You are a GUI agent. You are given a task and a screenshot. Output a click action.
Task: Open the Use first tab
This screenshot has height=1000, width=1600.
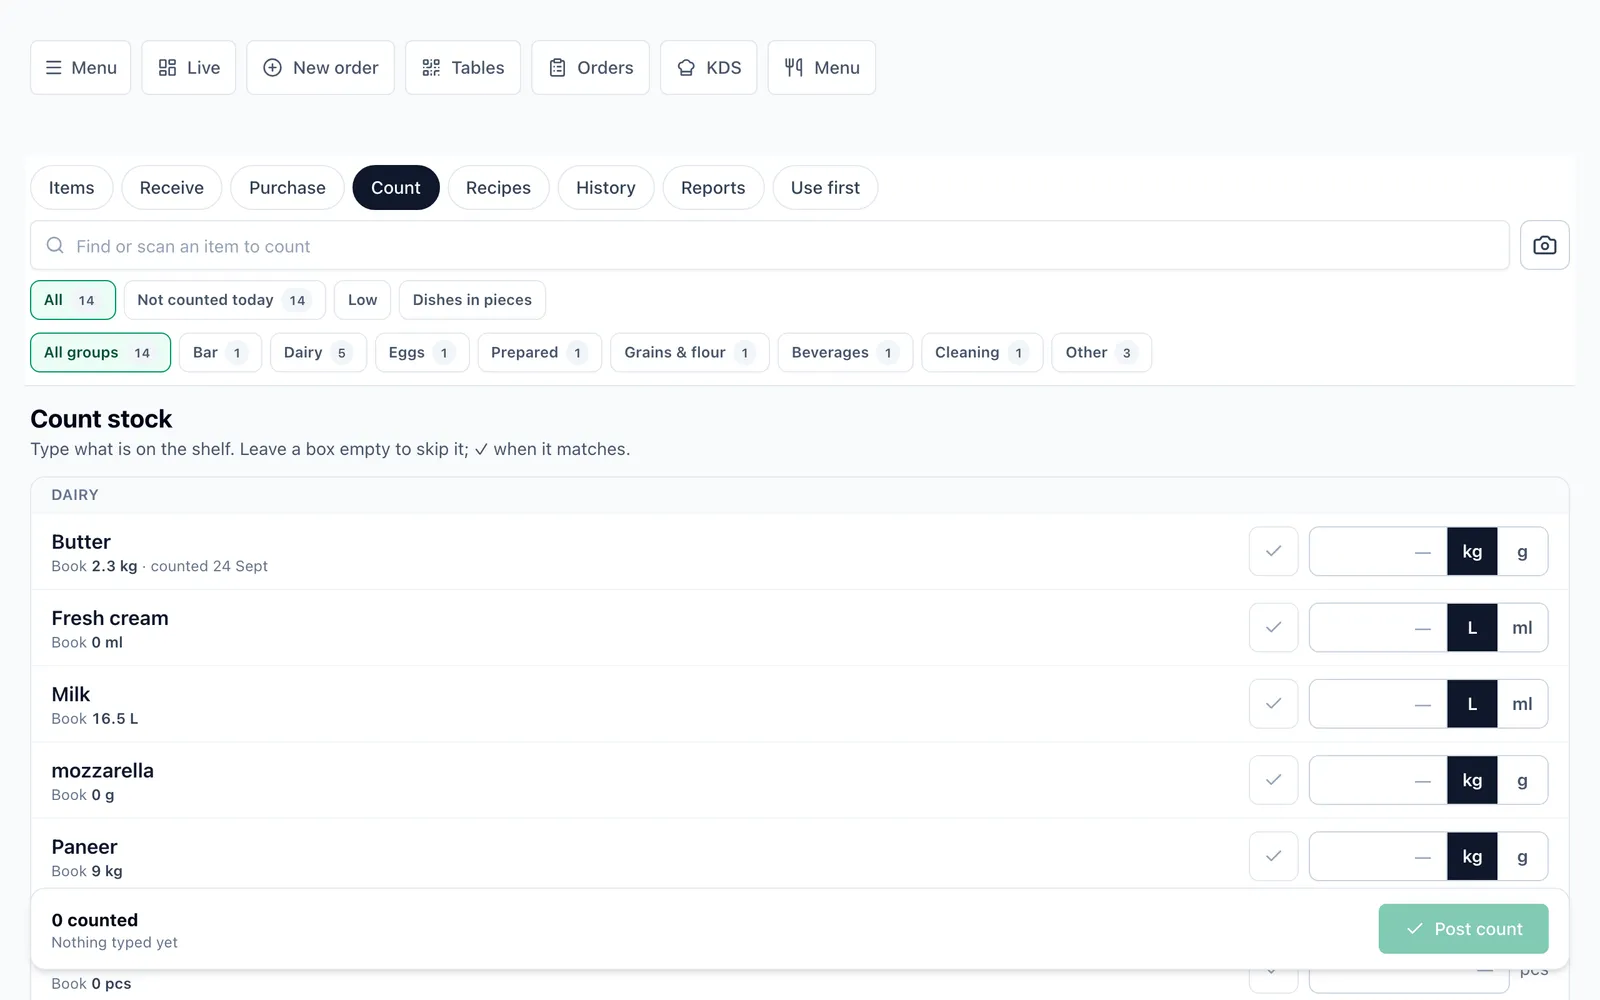point(825,188)
